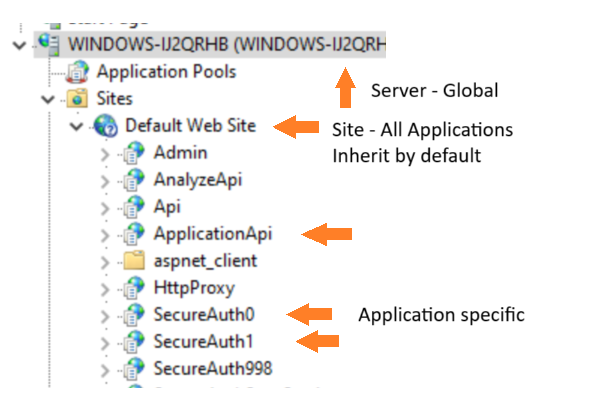
Task: Select the Default Web Site label
Action: click(x=190, y=126)
